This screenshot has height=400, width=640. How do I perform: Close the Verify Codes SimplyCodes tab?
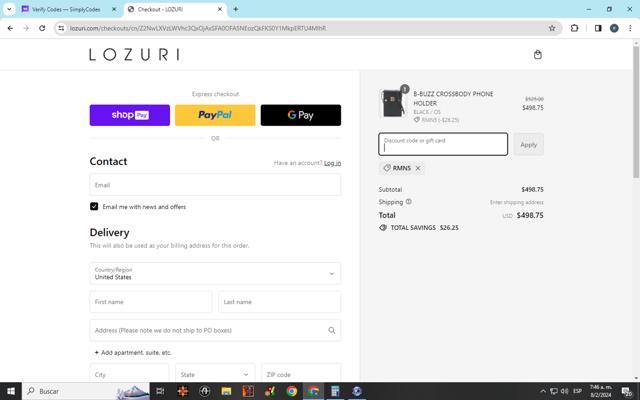click(x=114, y=9)
